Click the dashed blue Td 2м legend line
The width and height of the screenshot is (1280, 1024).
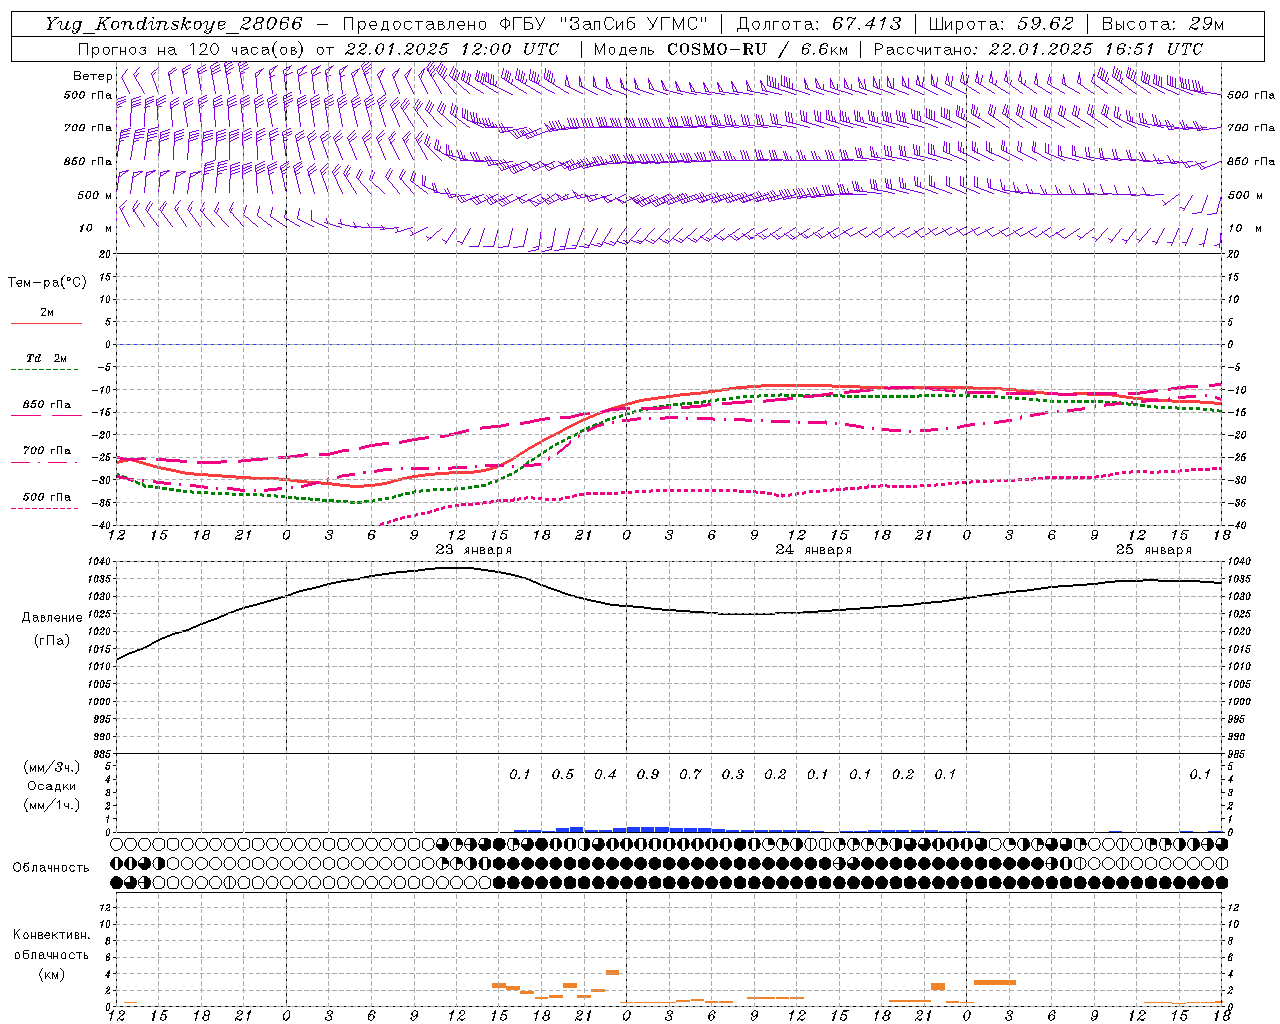tap(46, 371)
